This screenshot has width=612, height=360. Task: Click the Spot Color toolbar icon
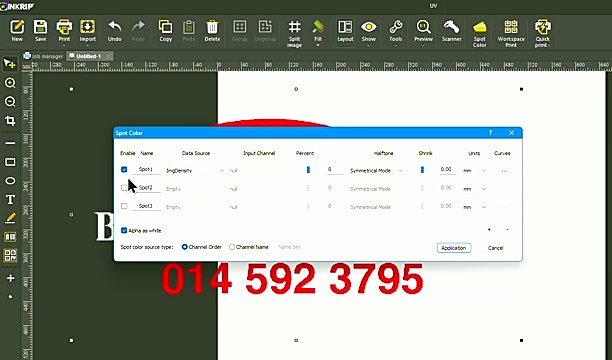tap(480, 34)
